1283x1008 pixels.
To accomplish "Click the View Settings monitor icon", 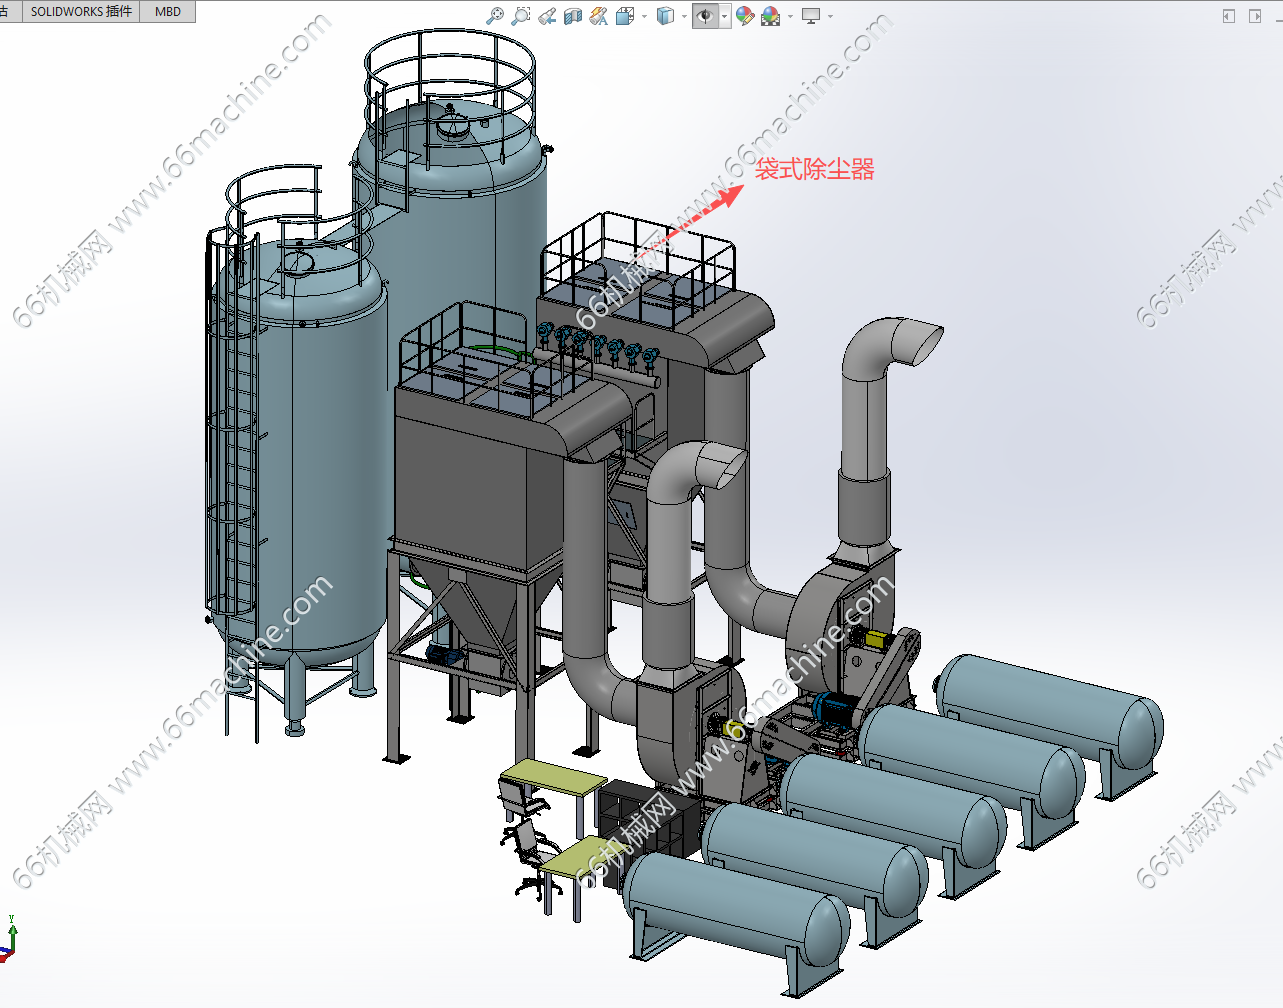I will click(x=810, y=16).
